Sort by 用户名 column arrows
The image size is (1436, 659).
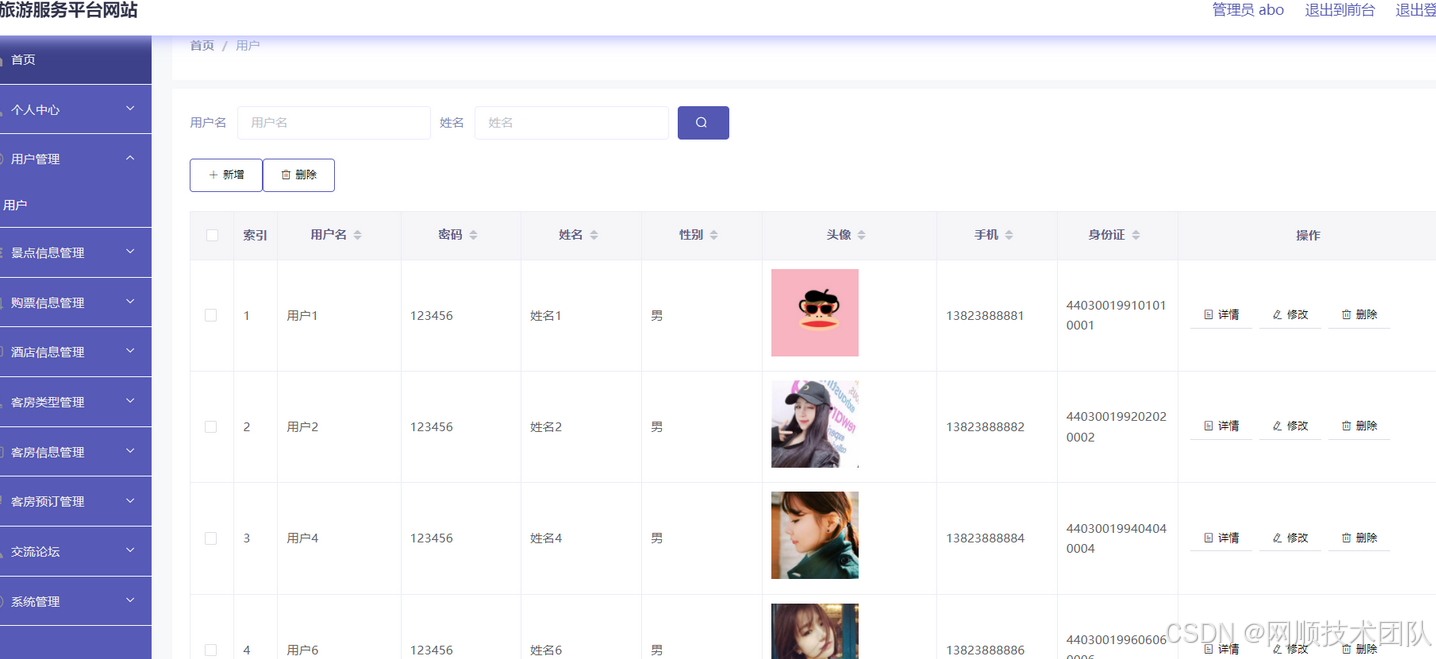358,235
